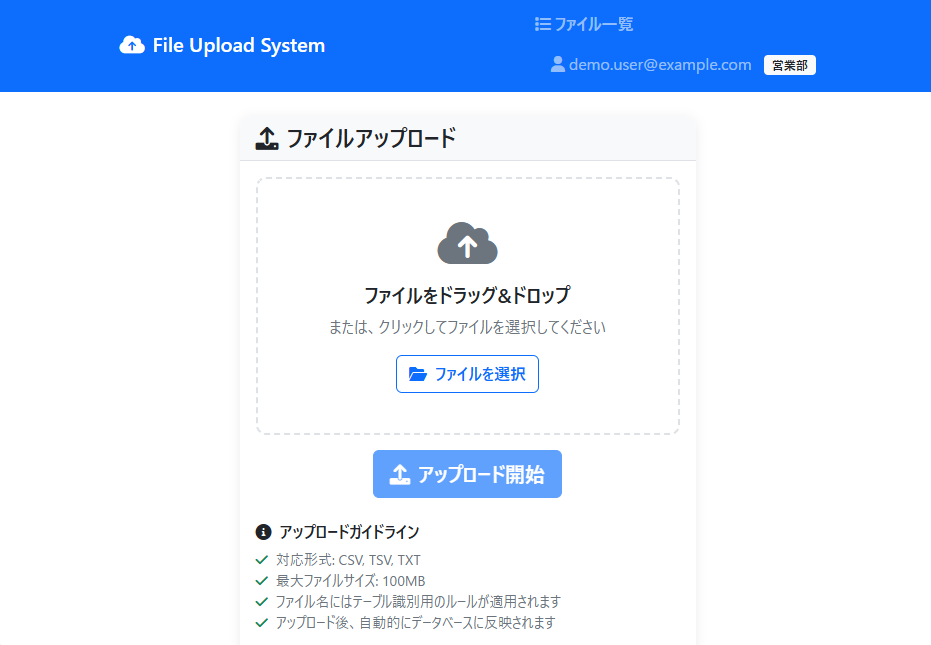Image resolution: width=931 pixels, height=645 pixels.
Task: Click the cloud logo icon in the navbar
Action: pyautogui.click(x=132, y=45)
